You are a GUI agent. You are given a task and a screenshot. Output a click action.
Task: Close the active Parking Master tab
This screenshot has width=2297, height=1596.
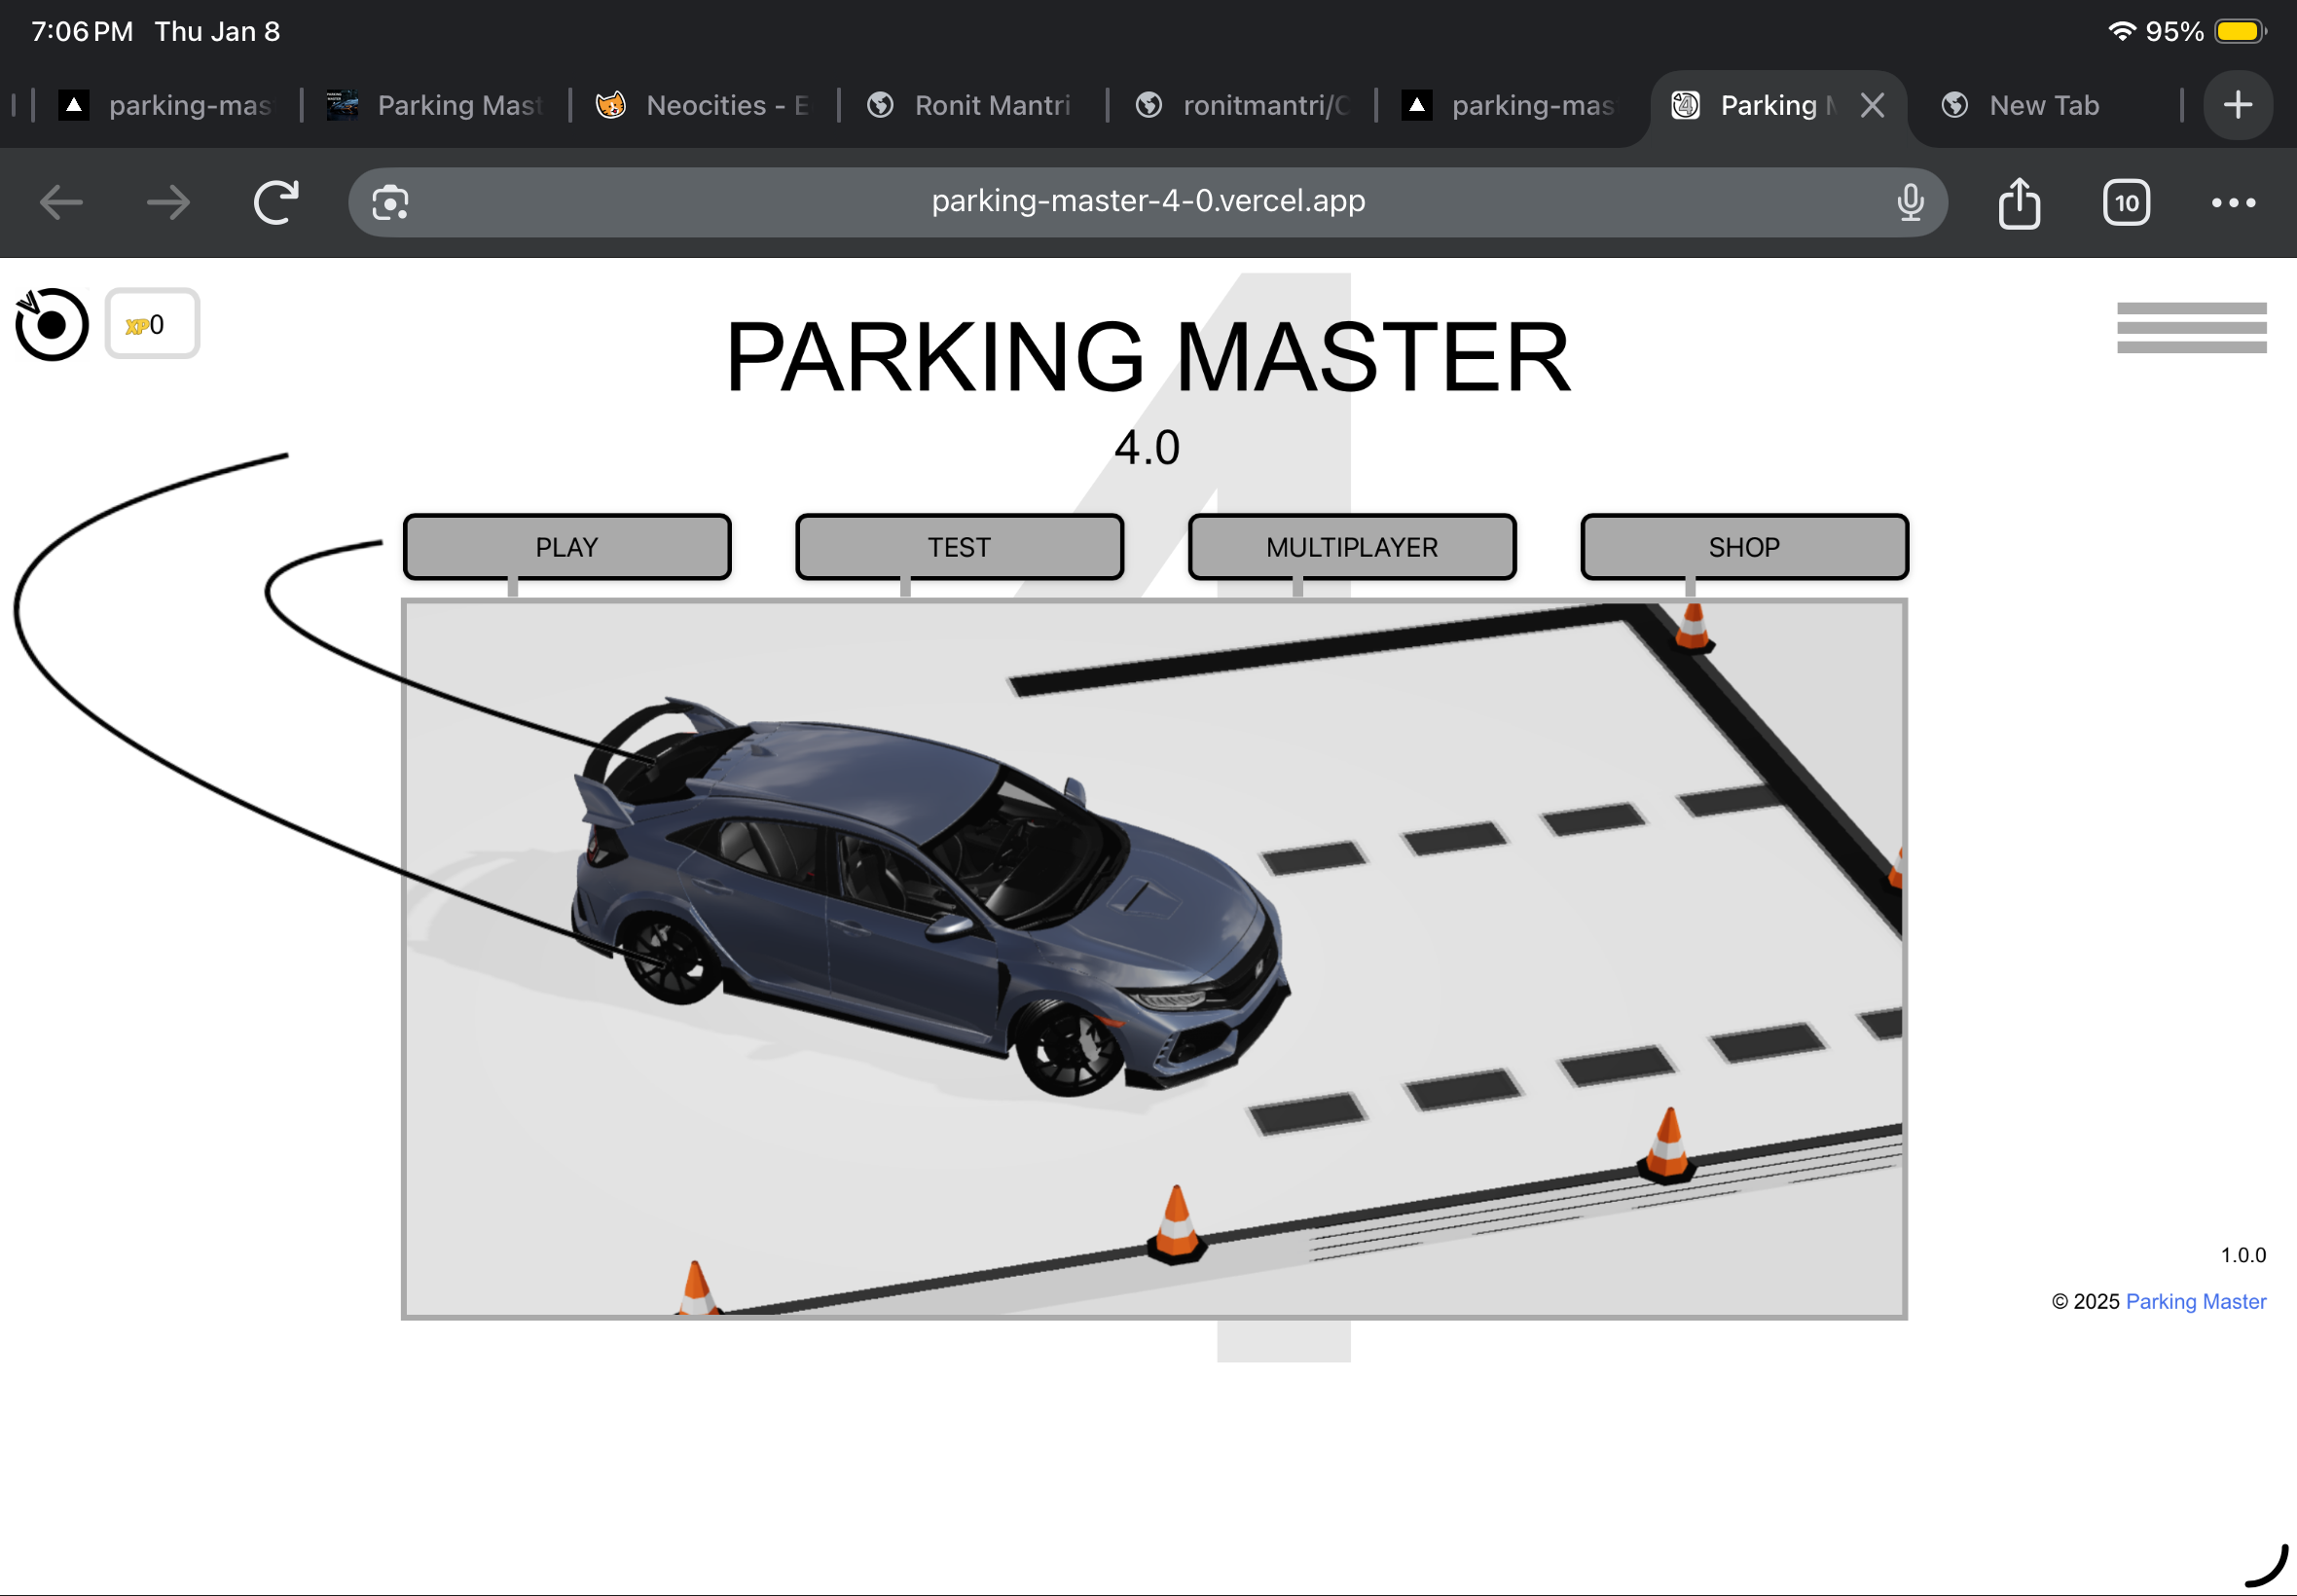(x=1872, y=105)
